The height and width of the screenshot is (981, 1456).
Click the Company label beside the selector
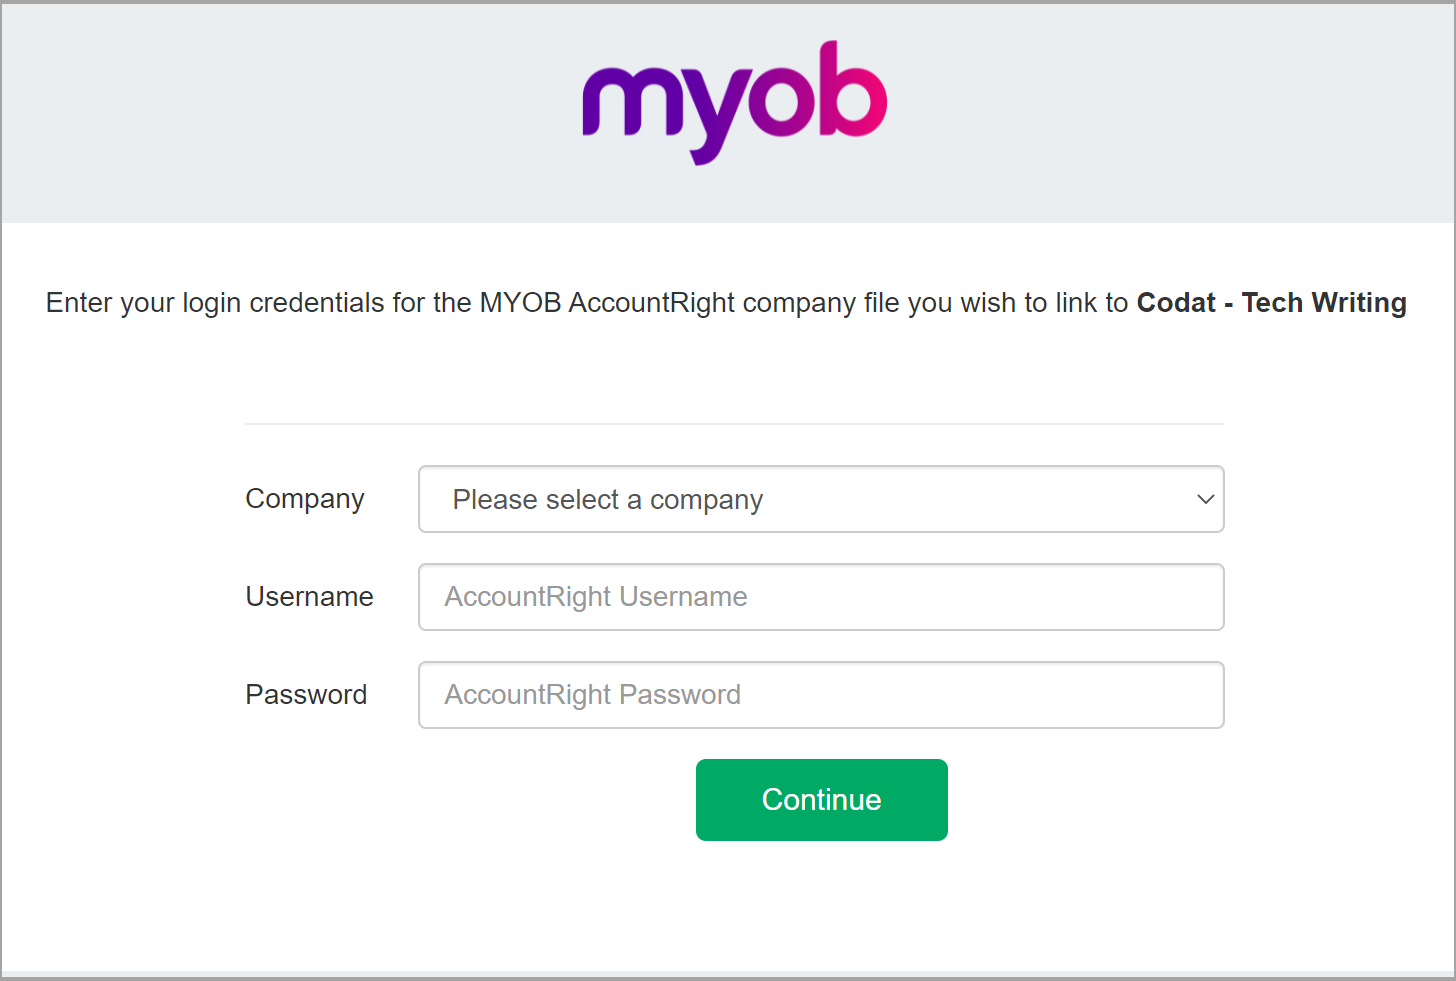304,498
